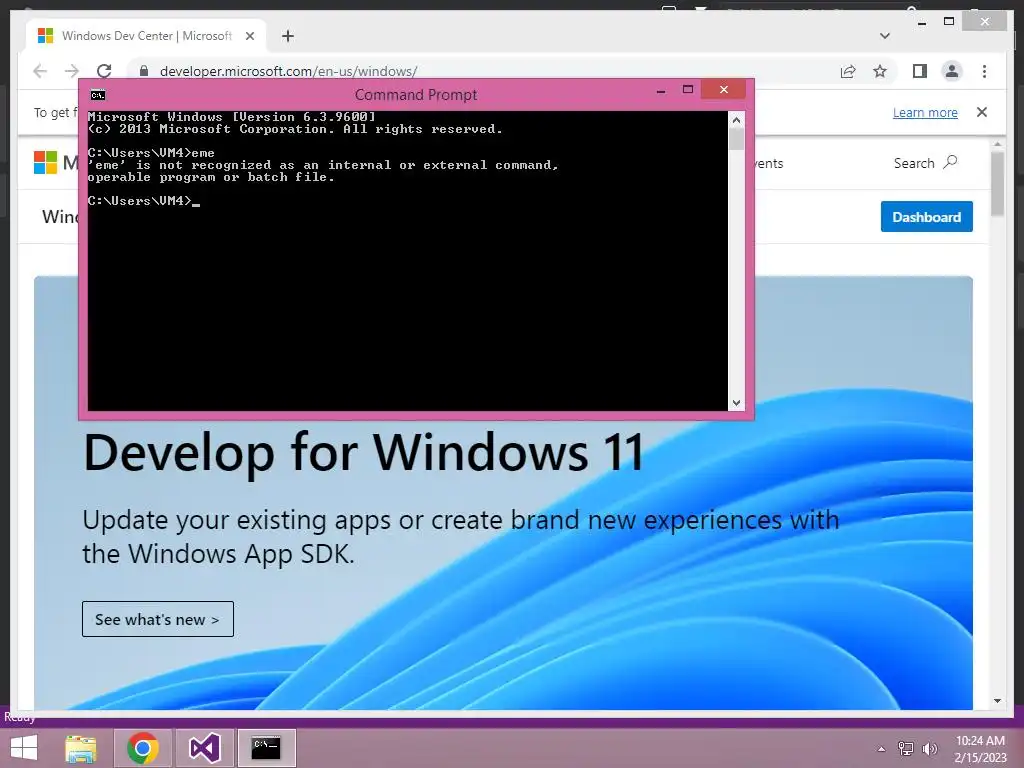Click the Develop for Windows 11 heading

pos(364,453)
